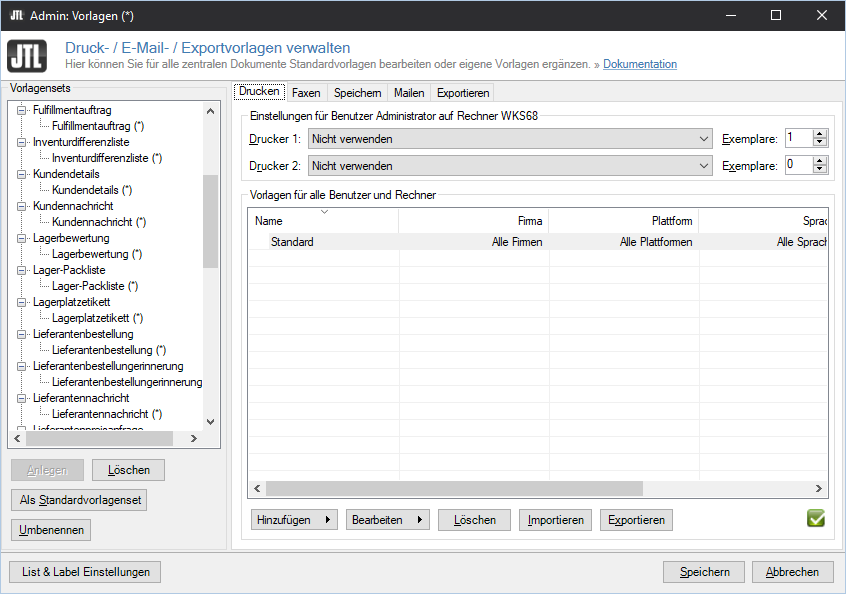This screenshot has width=846, height=594.
Task: Open the Dokumentation link
Action: click(x=639, y=64)
